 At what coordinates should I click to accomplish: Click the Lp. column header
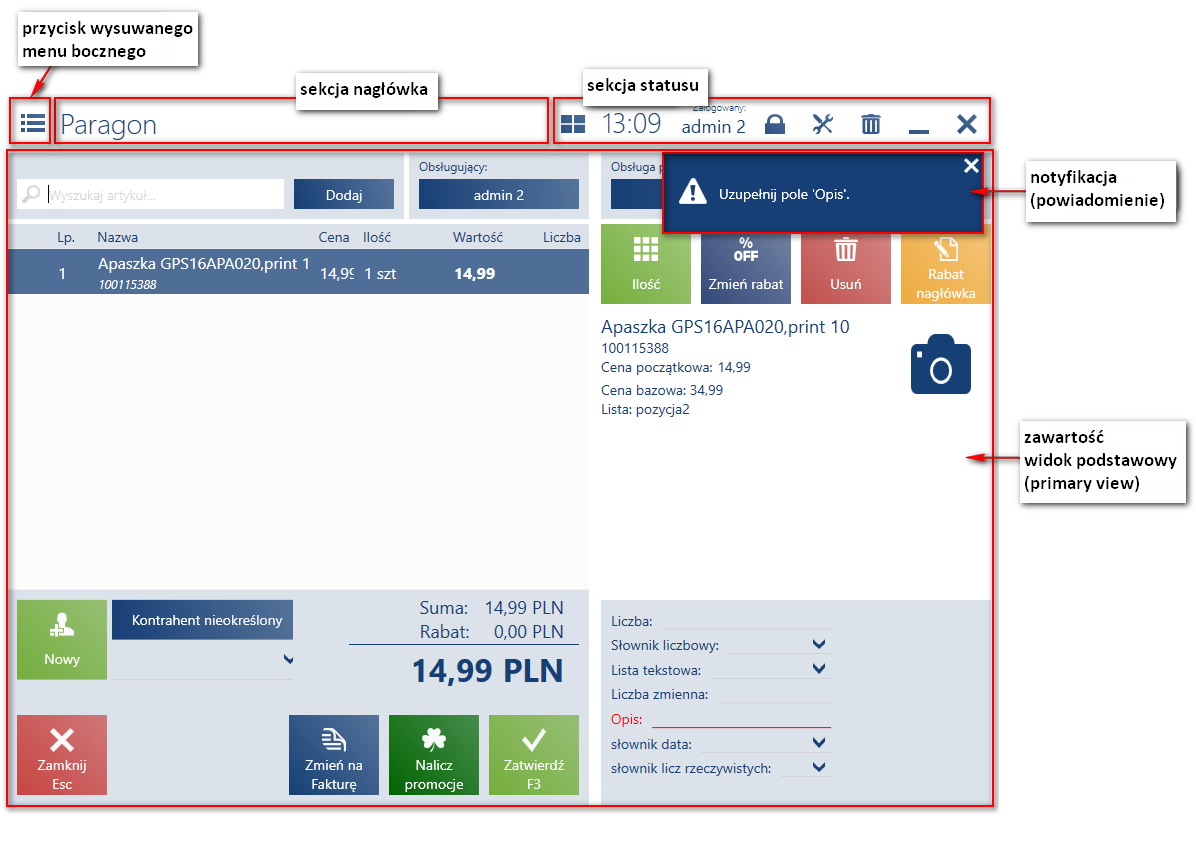[66, 237]
